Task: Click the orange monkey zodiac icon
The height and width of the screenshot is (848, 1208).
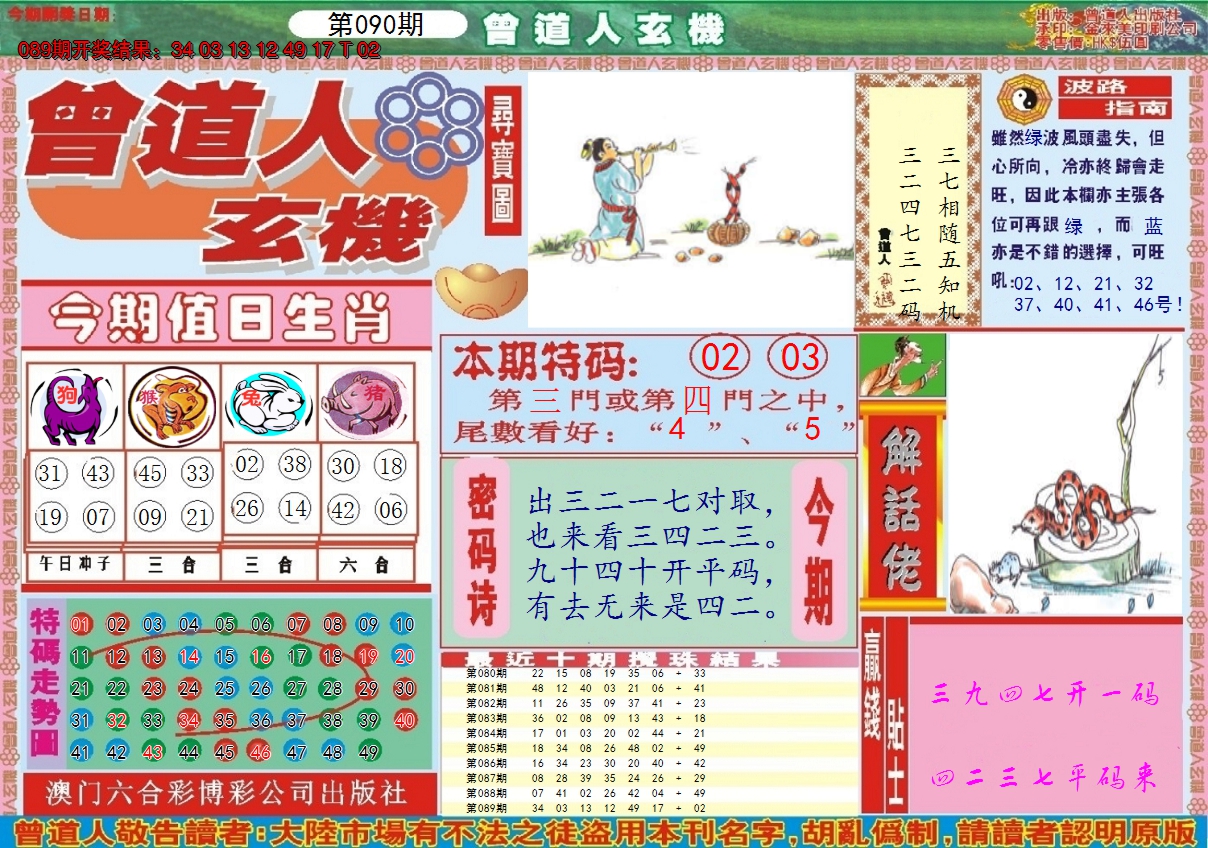Action: (x=172, y=405)
